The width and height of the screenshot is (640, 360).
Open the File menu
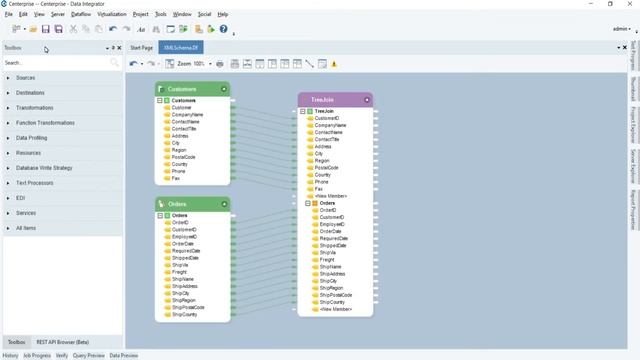coord(9,14)
